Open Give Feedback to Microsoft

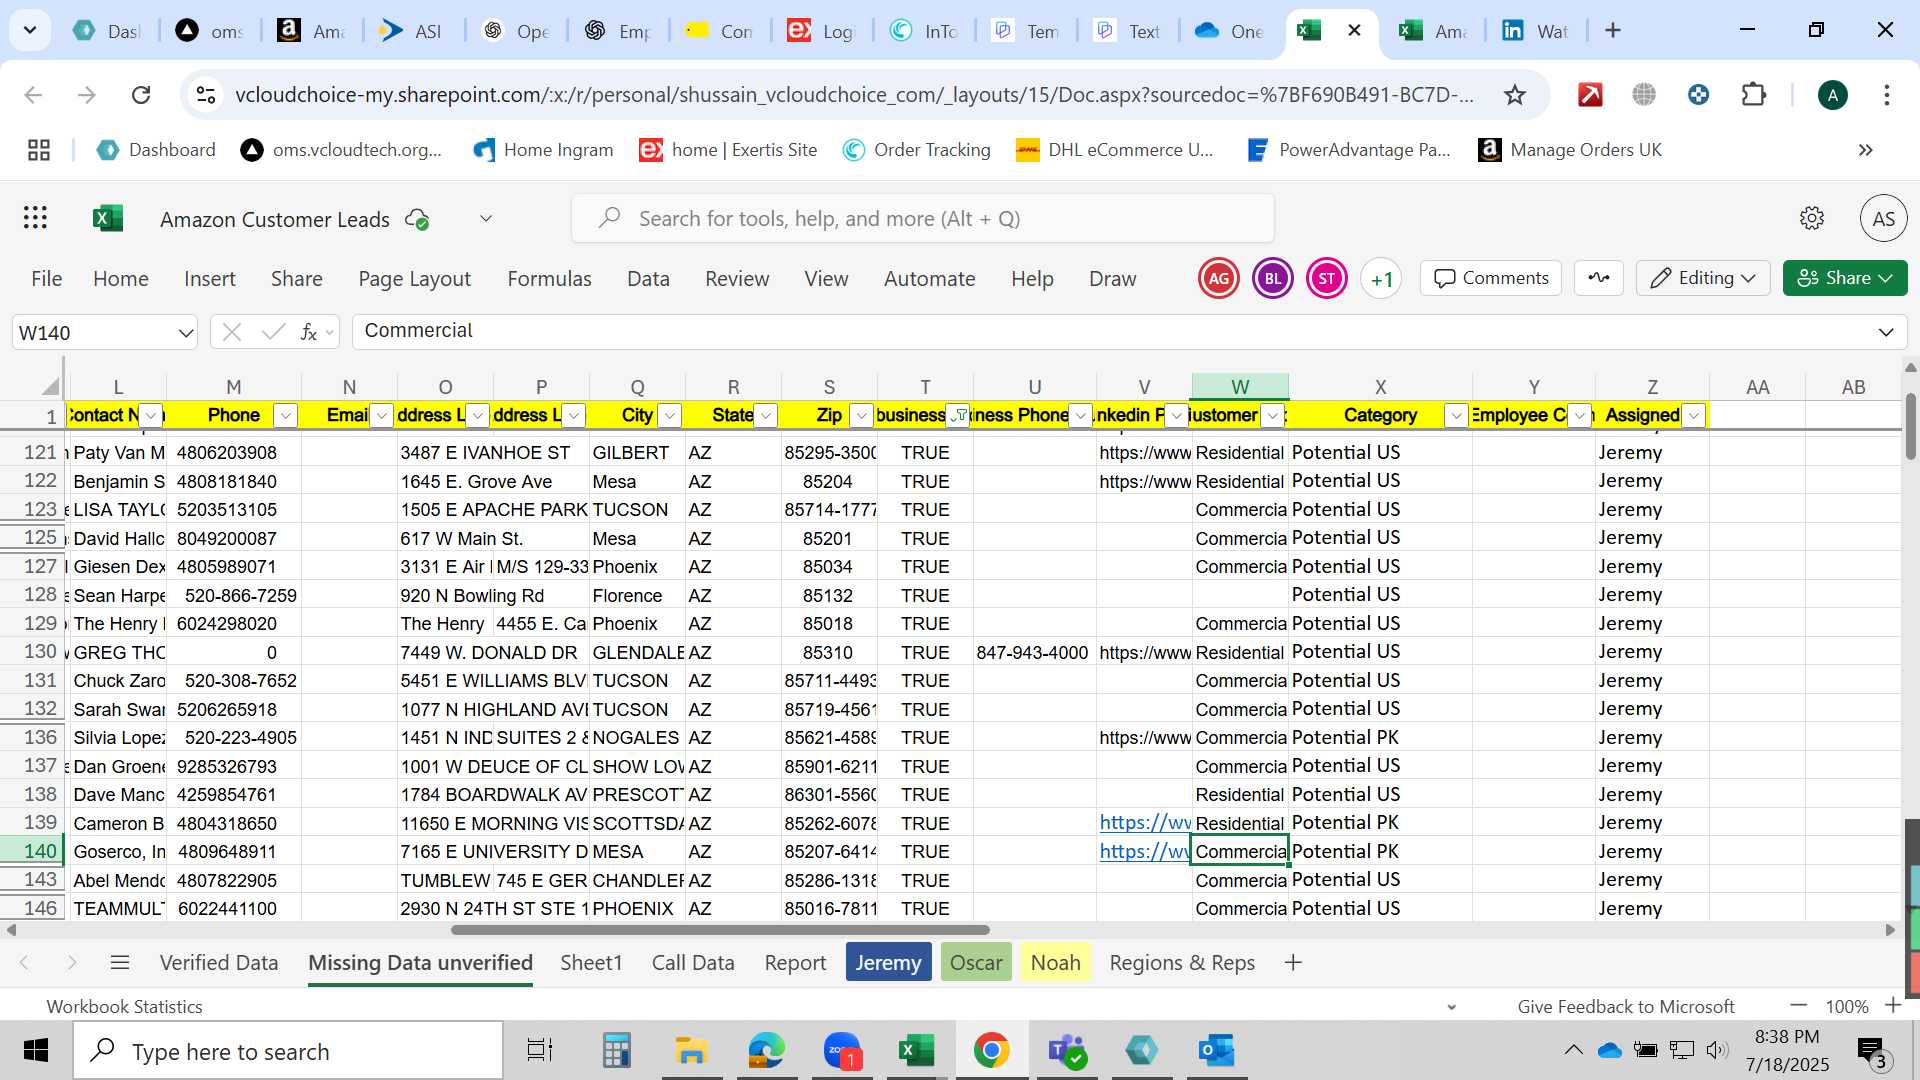click(1626, 1007)
